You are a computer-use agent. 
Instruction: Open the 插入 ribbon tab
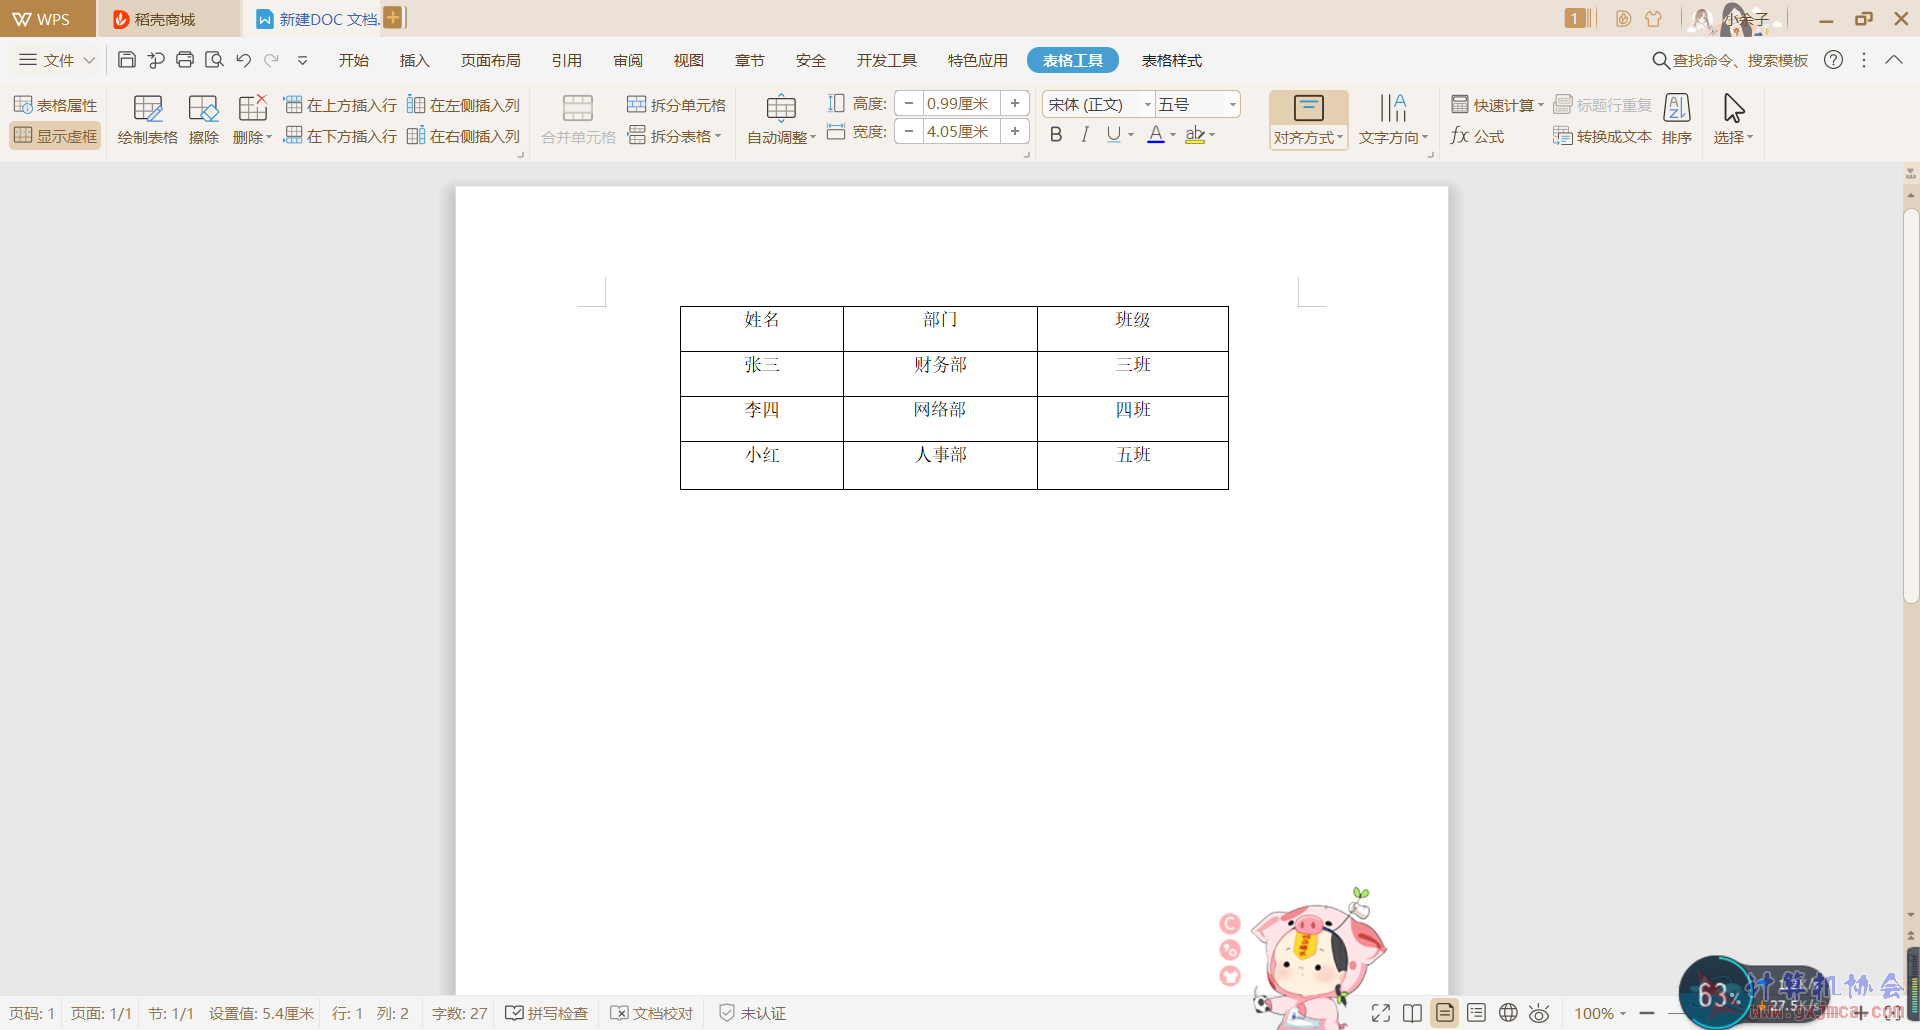[x=415, y=60]
